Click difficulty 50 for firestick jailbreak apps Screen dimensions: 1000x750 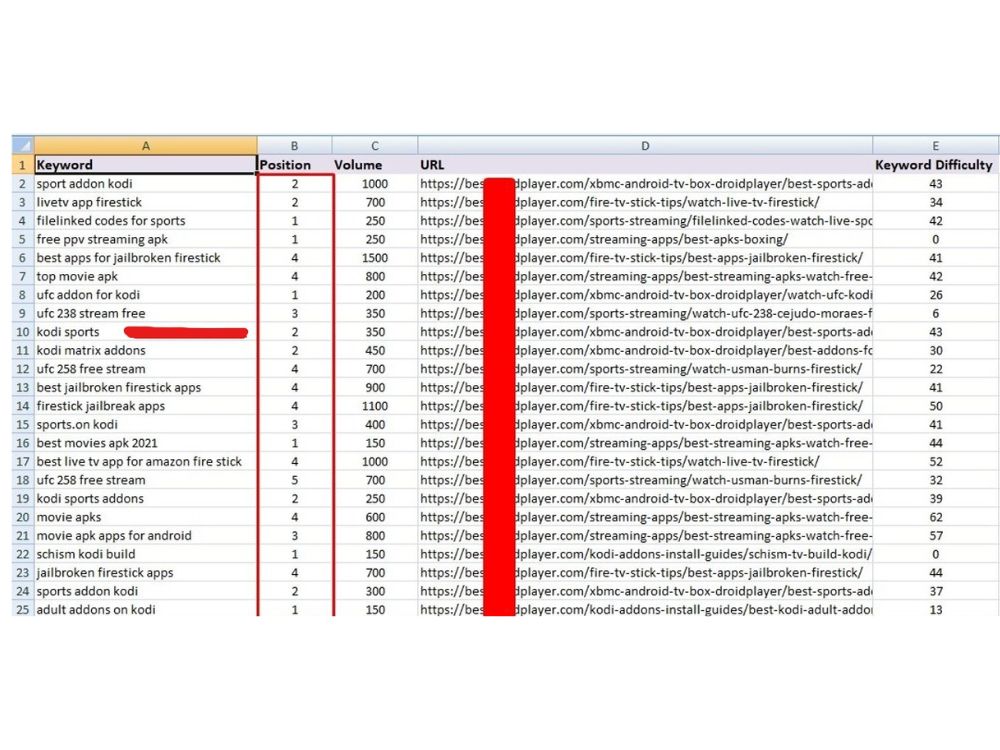pos(936,406)
